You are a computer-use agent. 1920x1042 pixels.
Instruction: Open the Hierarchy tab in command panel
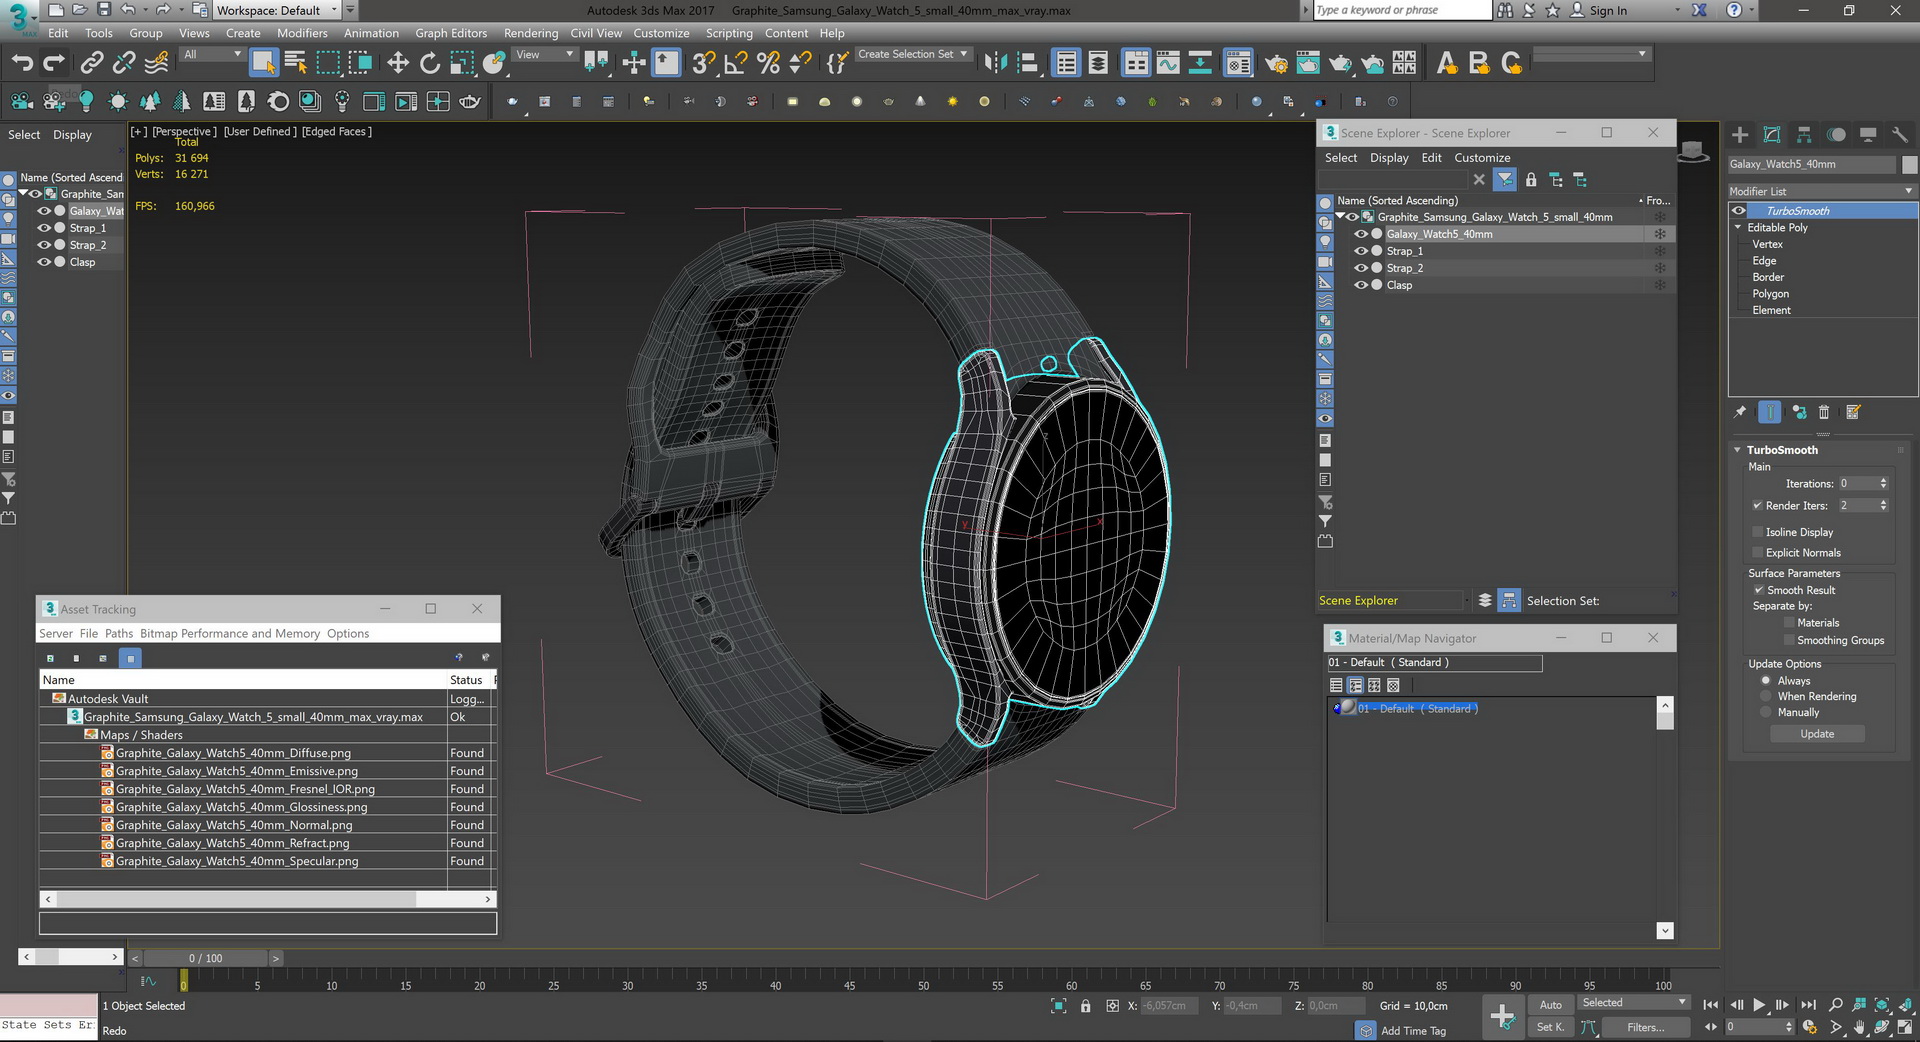pos(1804,134)
